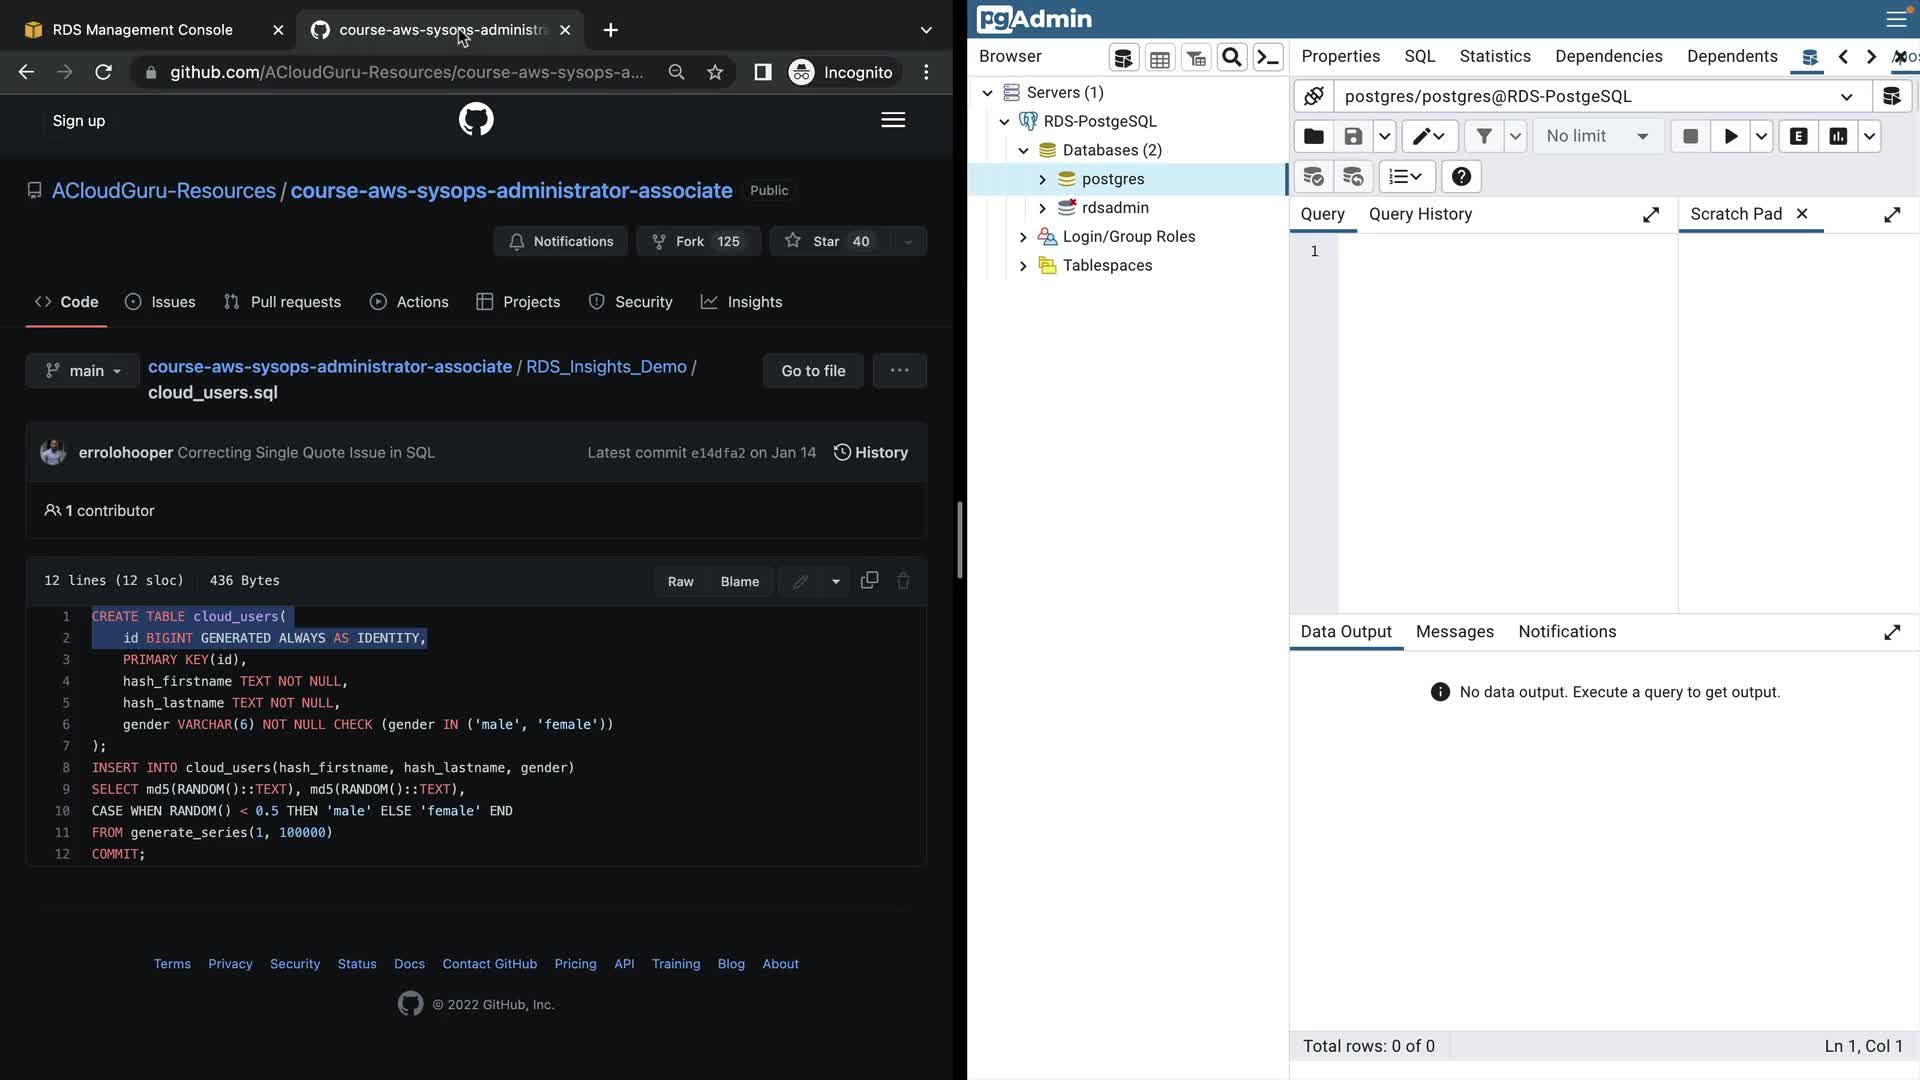Open the RDS_Insights_Demo folder link
The width and height of the screenshot is (1920, 1080).
[606, 367]
